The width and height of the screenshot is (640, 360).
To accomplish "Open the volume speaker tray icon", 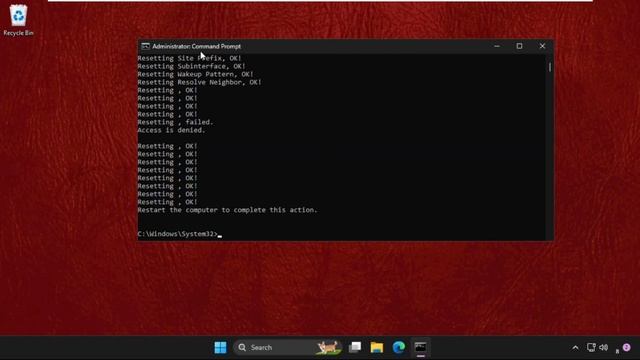I will click(604, 347).
